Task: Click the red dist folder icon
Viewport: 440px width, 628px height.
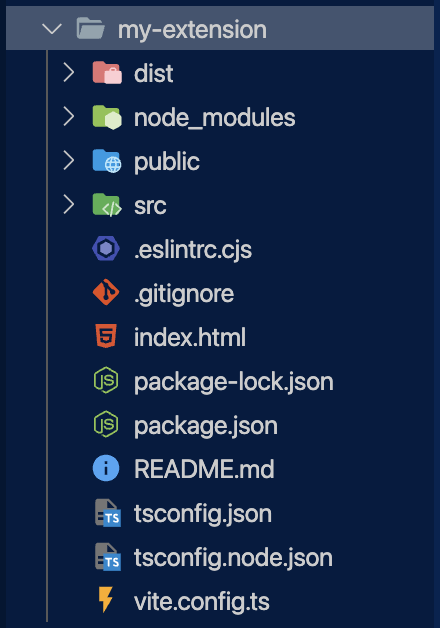Action: click(107, 73)
